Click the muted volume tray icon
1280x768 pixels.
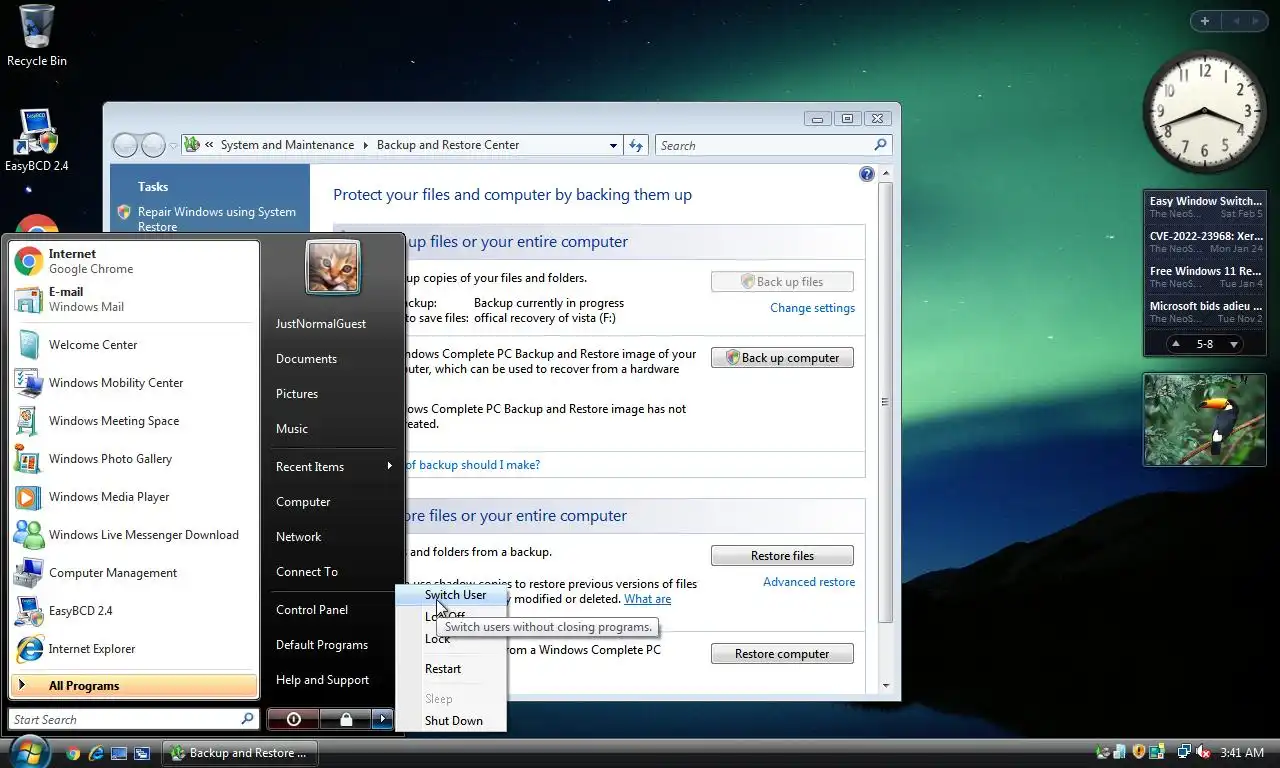(1203, 753)
